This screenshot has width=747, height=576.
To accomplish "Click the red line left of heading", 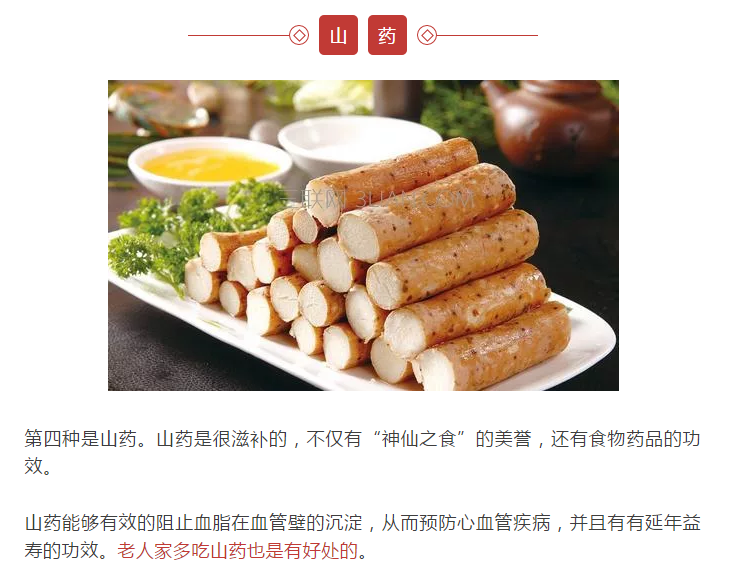I will pyautogui.click(x=239, y=35).
